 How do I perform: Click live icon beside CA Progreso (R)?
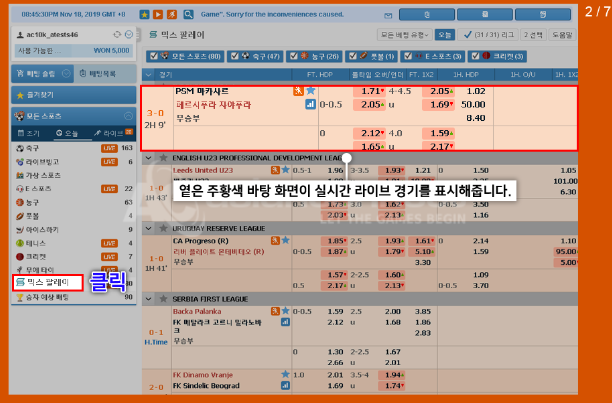click(275, 240)
